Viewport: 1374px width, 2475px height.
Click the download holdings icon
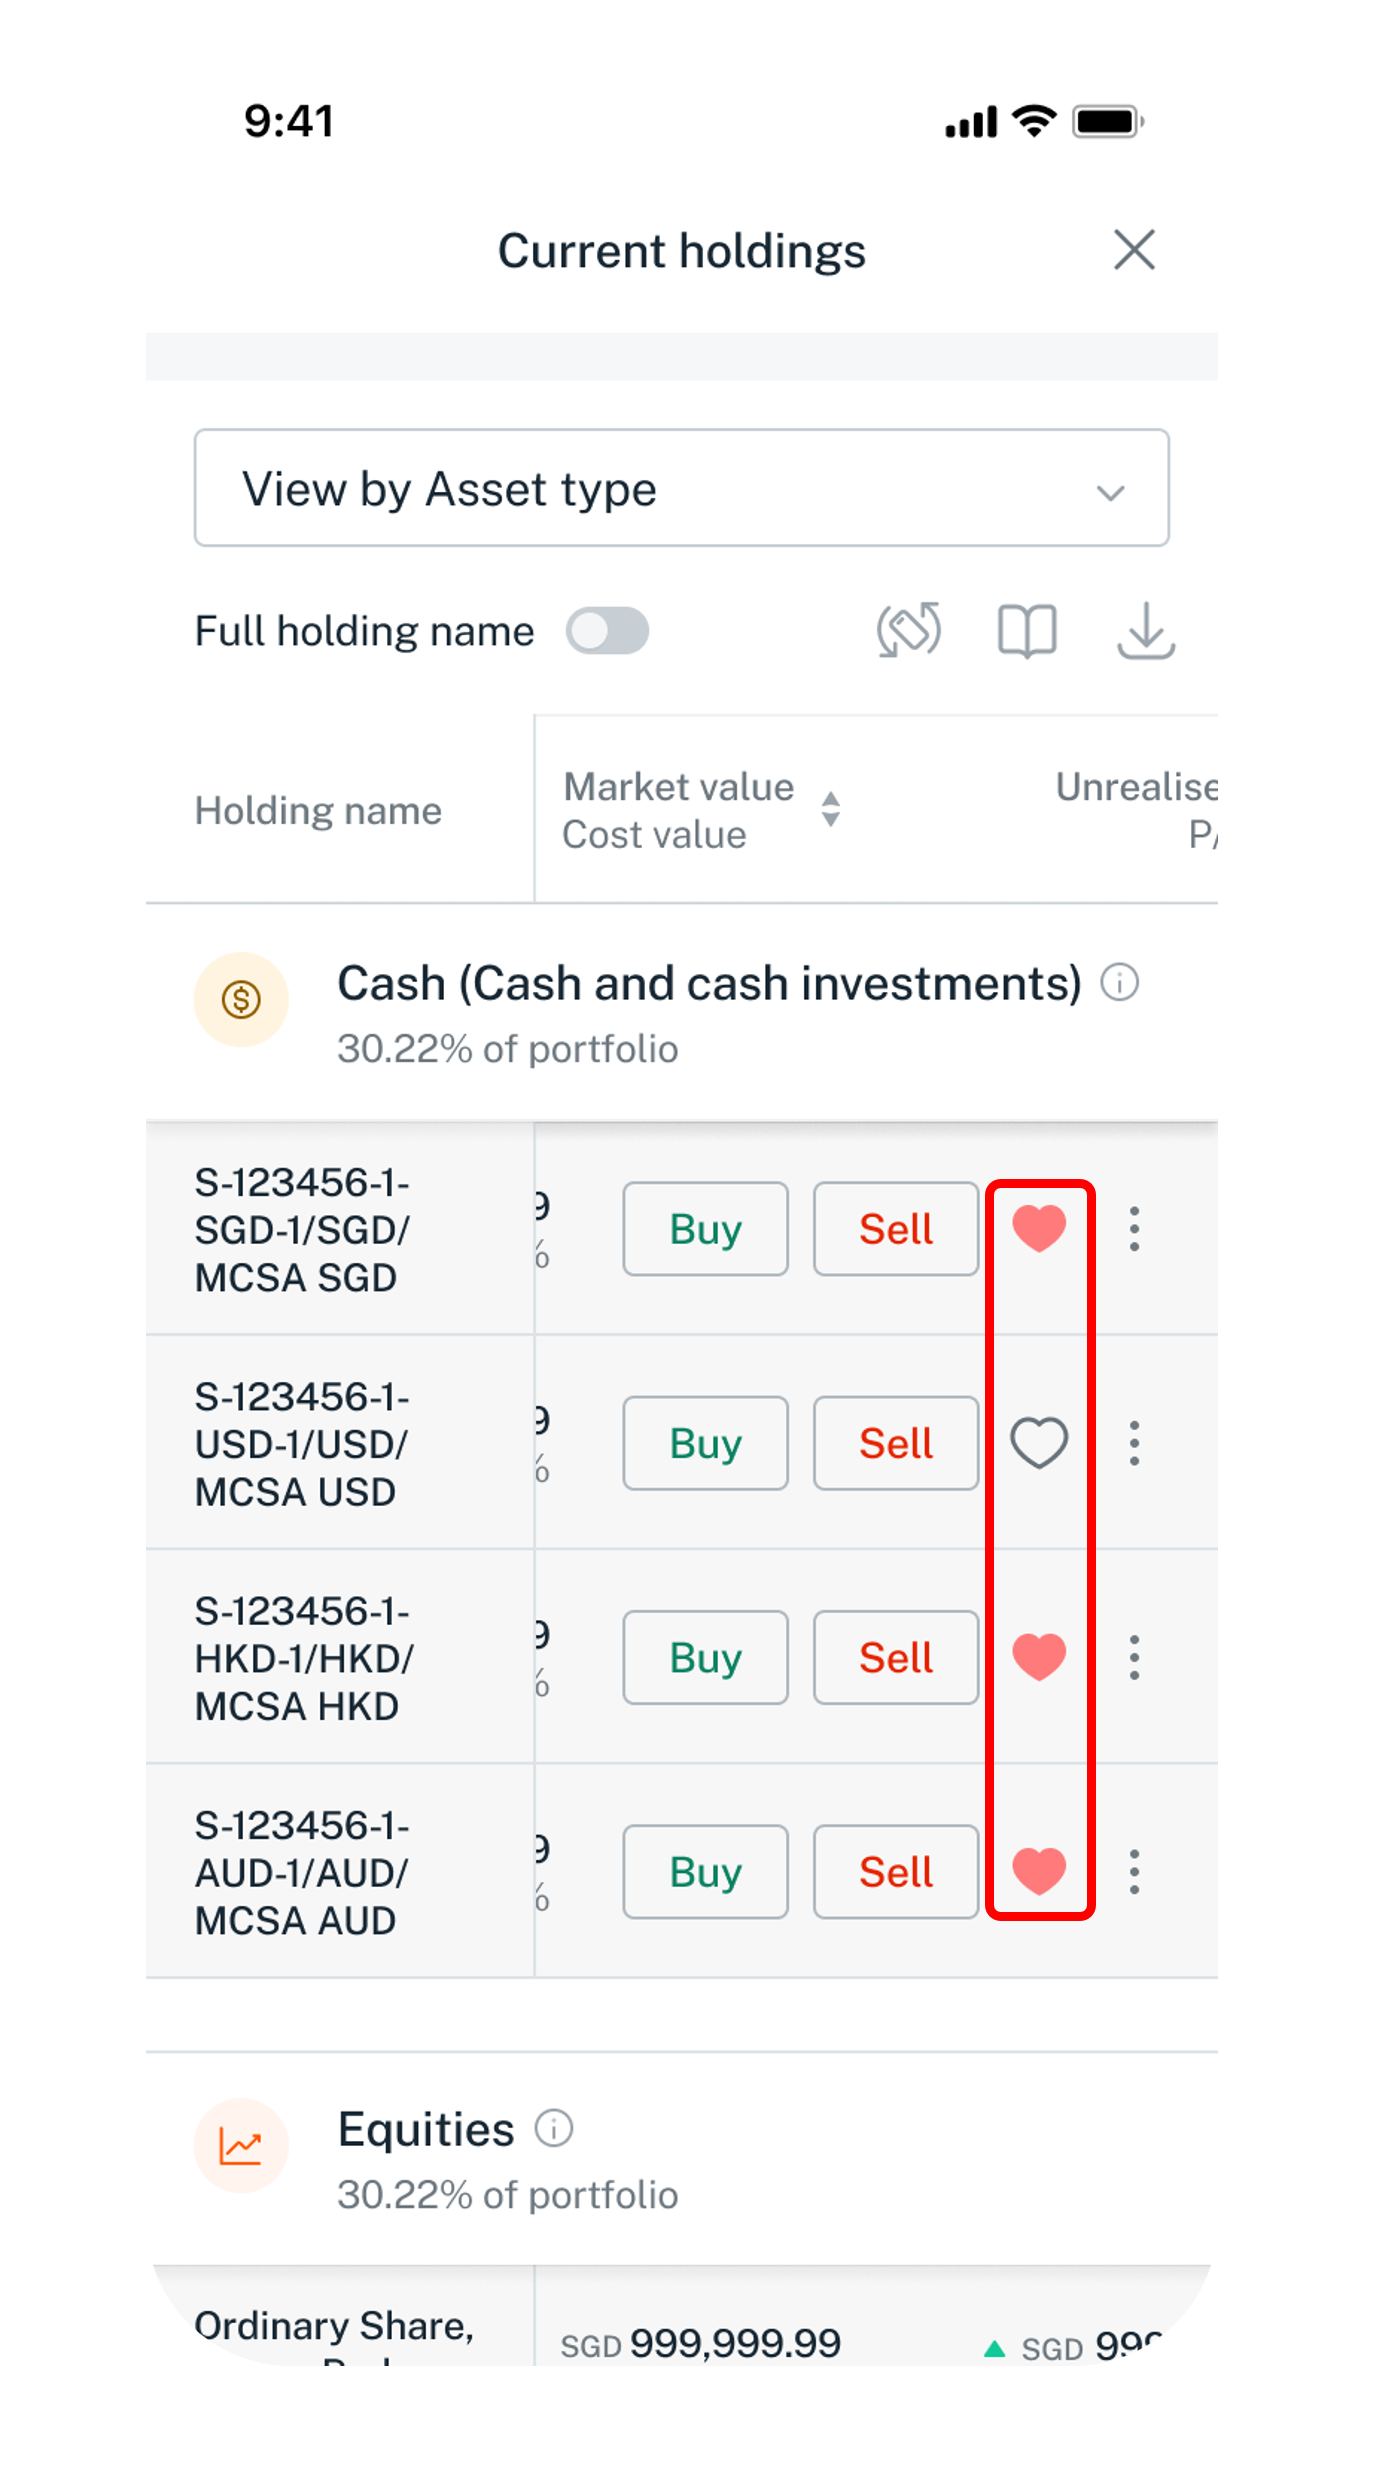coord(1145,631)
